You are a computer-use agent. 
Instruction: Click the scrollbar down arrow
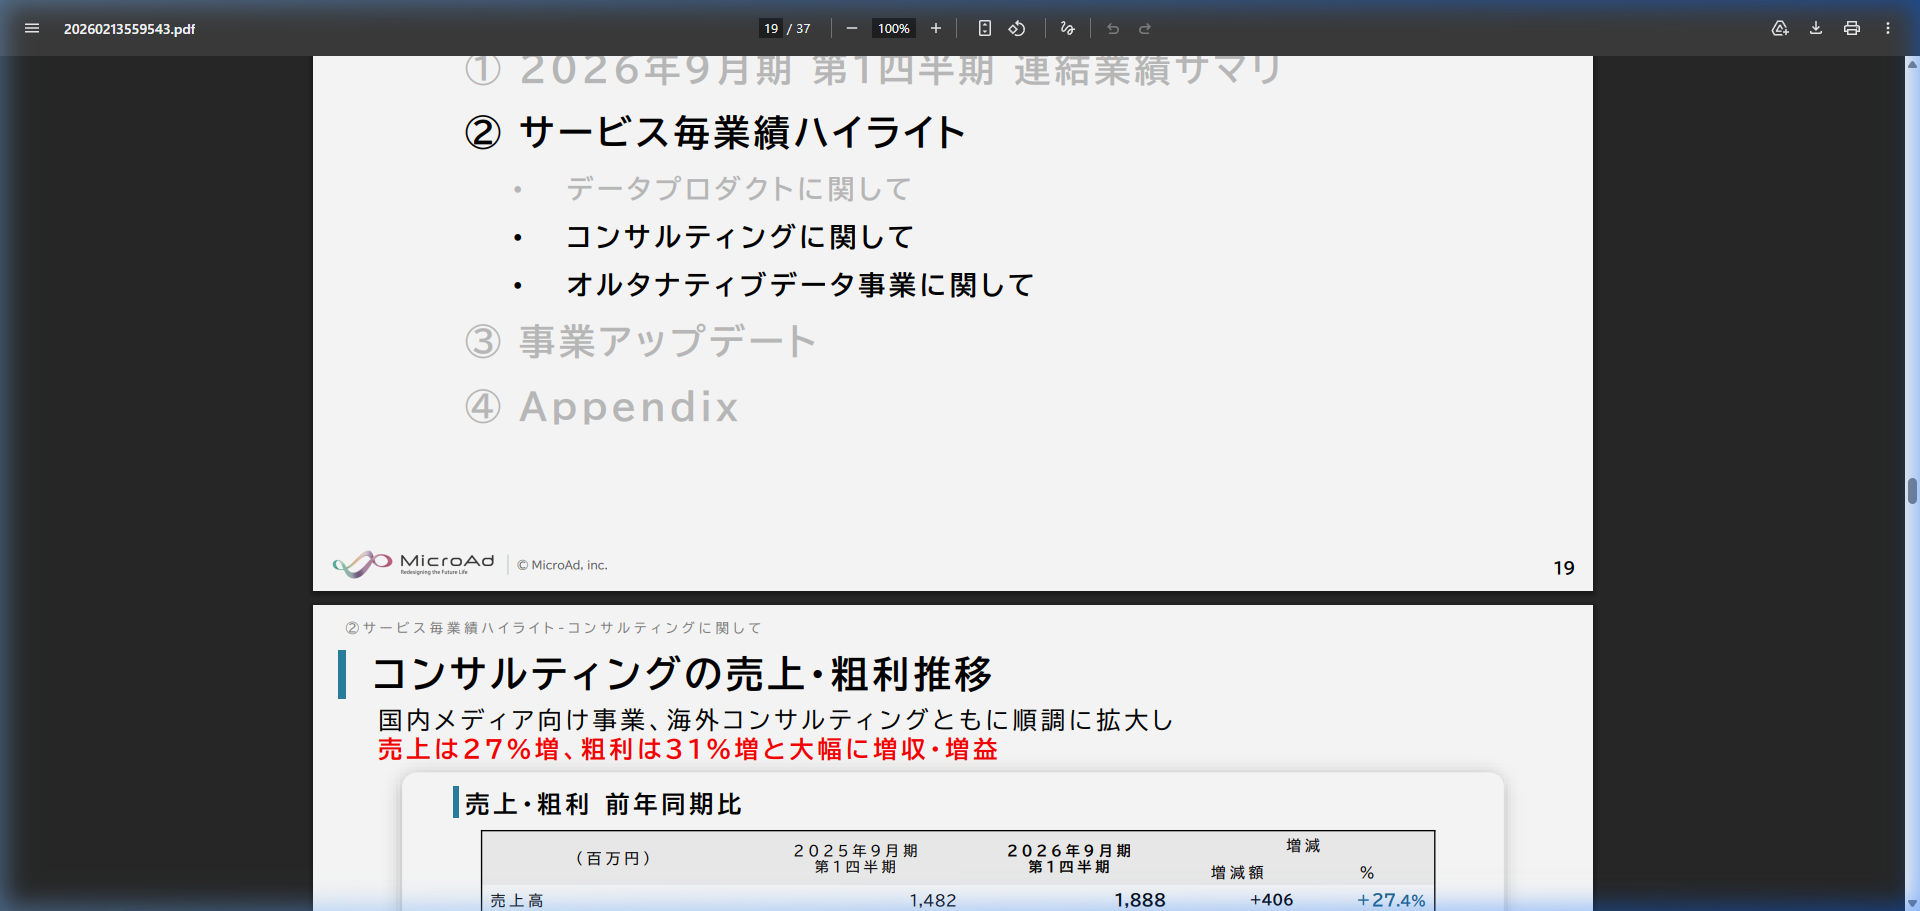click(x=1910, y=901)
